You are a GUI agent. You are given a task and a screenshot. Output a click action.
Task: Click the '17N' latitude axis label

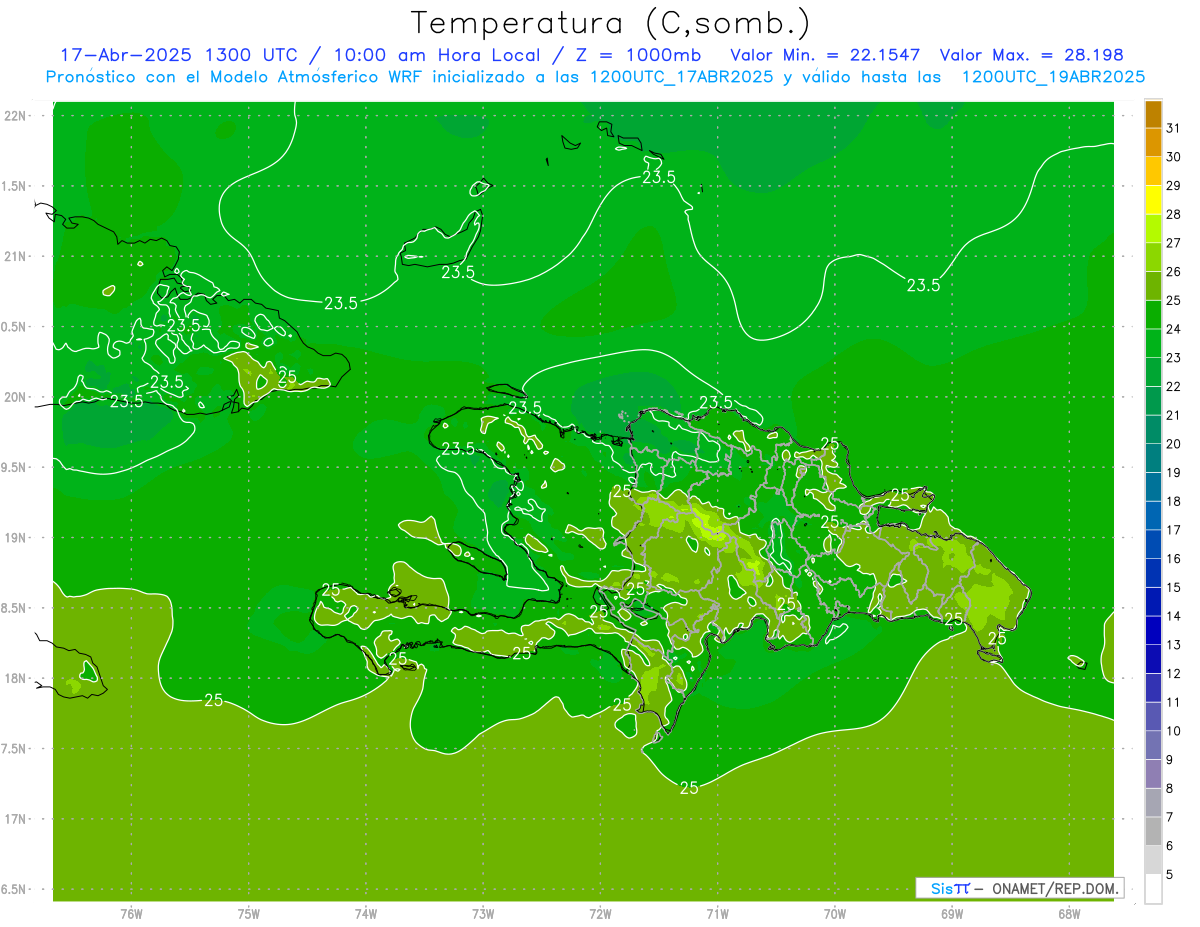(13, 819)
